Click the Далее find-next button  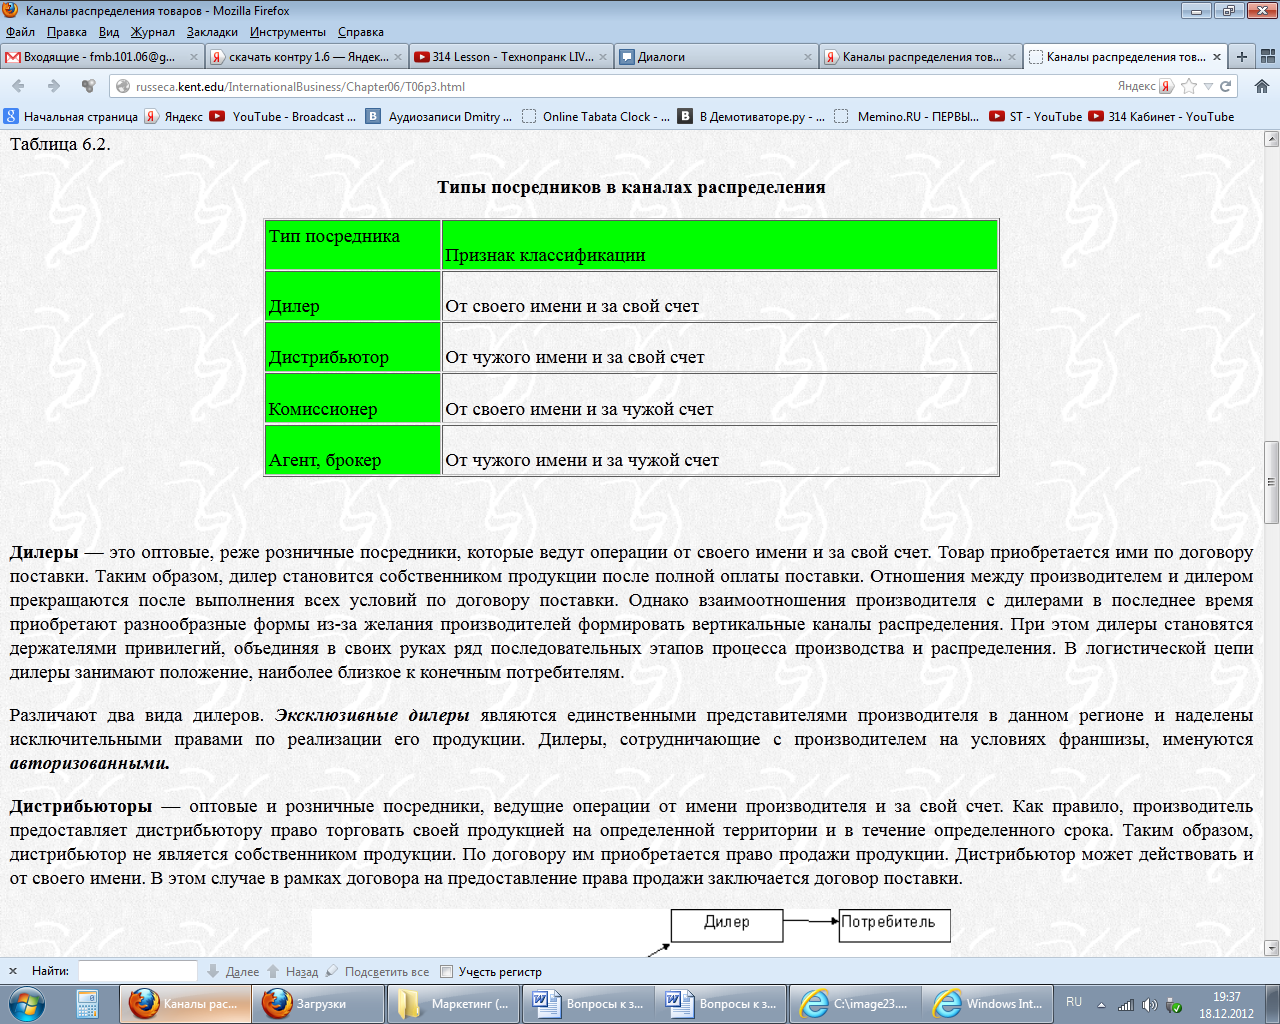(233, 971)
